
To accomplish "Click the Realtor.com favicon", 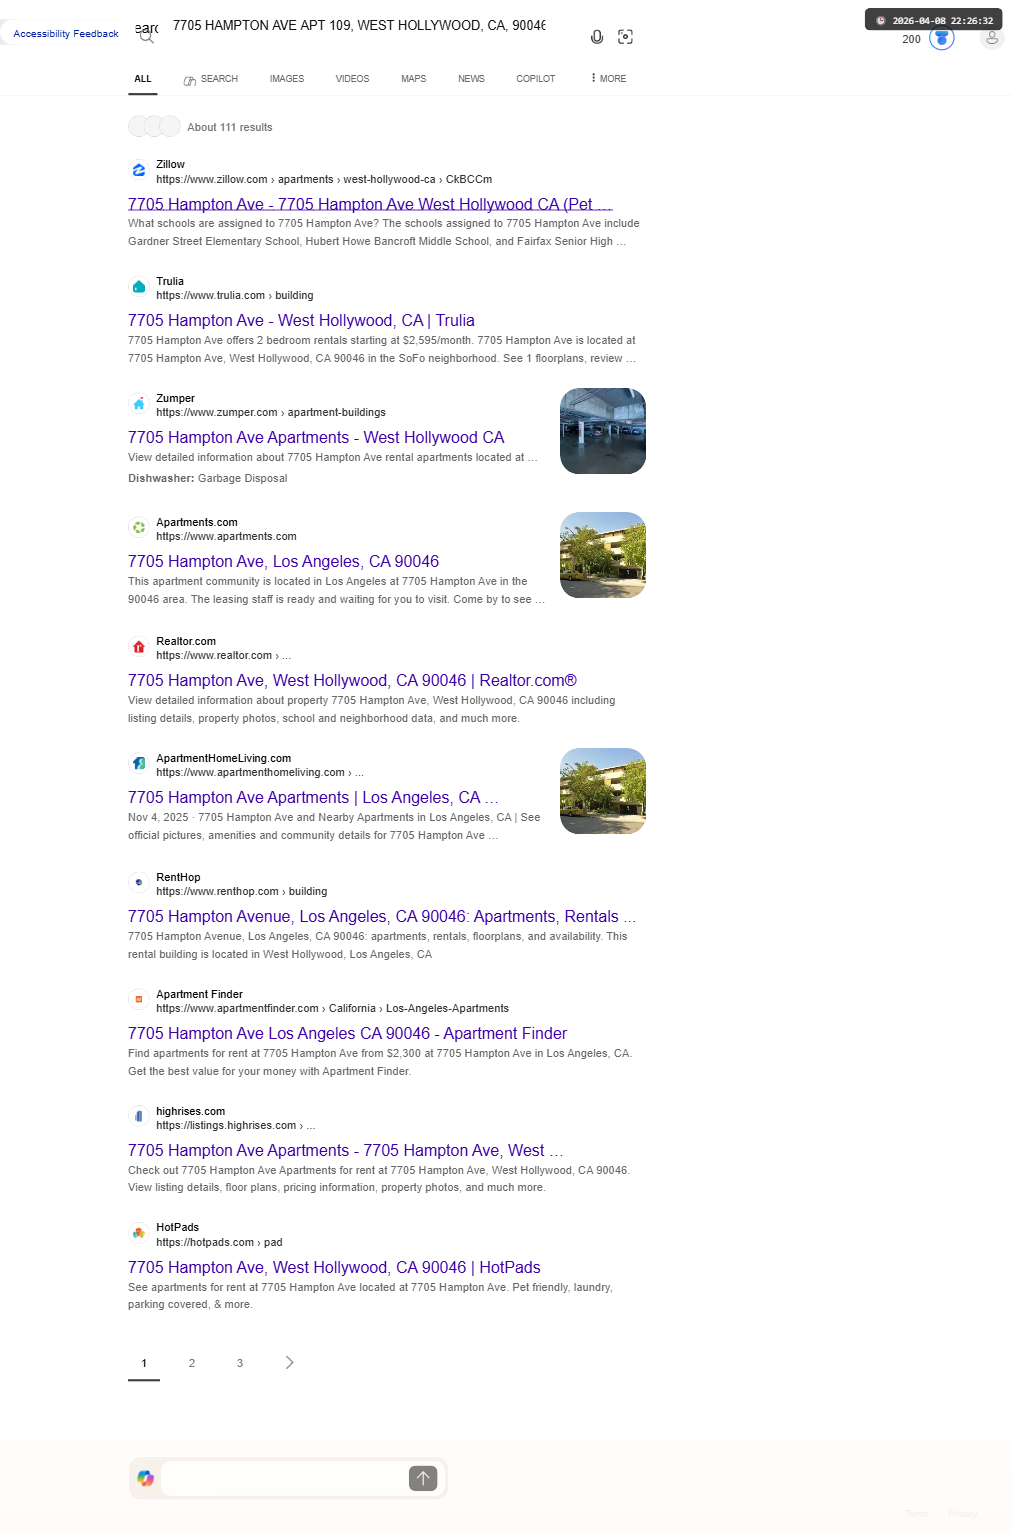I will (139, 648).
